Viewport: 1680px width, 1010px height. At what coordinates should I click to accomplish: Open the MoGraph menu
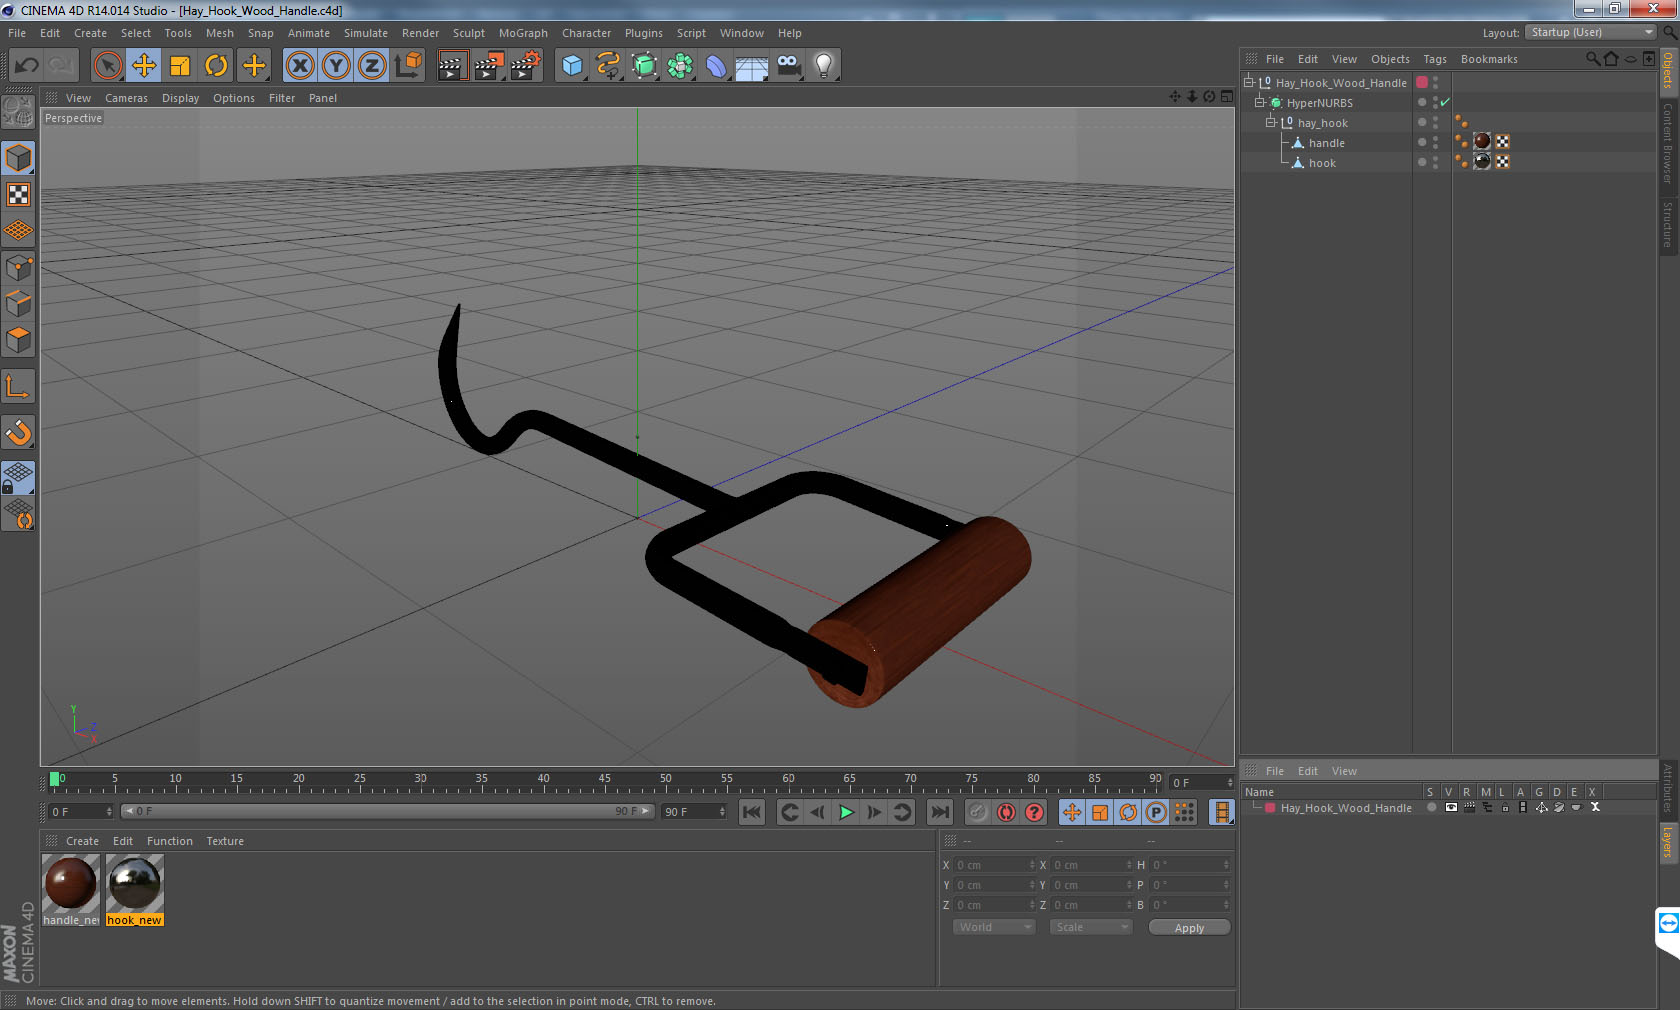coord(523,33)
